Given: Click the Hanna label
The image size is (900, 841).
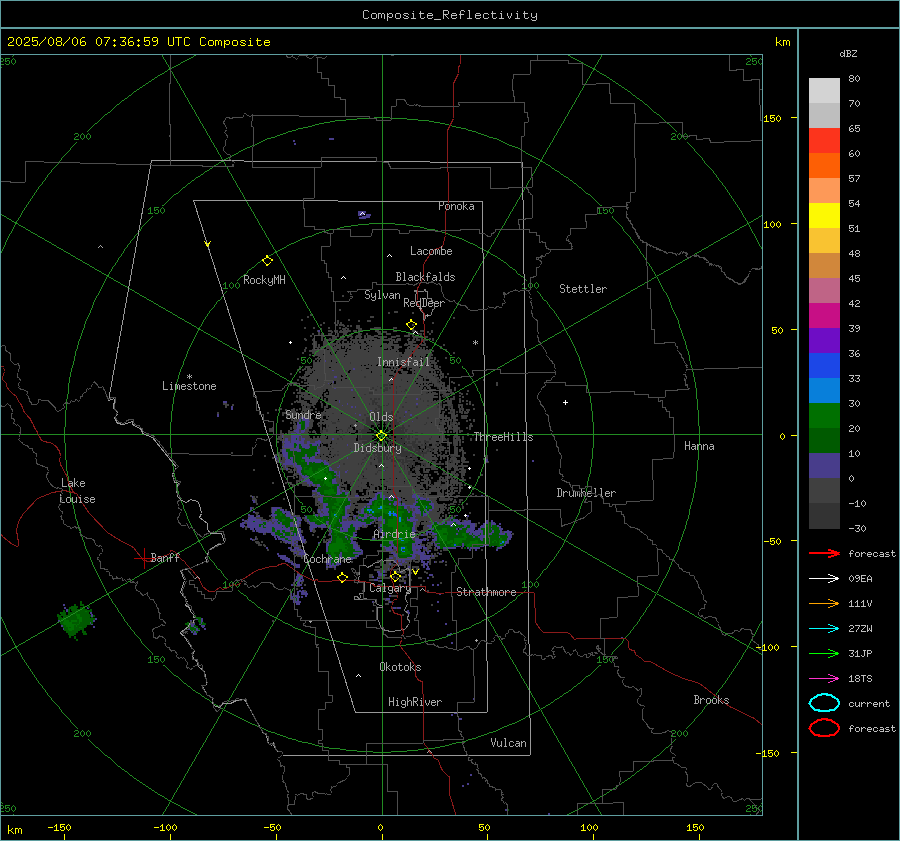Looking at the screenshot, I should (x=699, y=446).
